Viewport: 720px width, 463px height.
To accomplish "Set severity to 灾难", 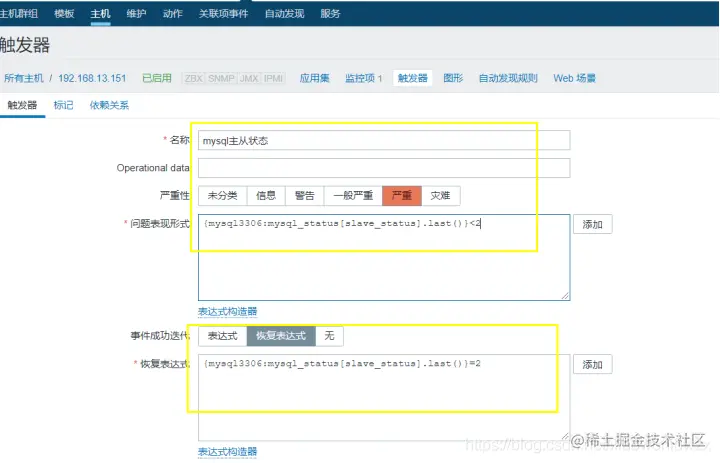I will (440, 196).
